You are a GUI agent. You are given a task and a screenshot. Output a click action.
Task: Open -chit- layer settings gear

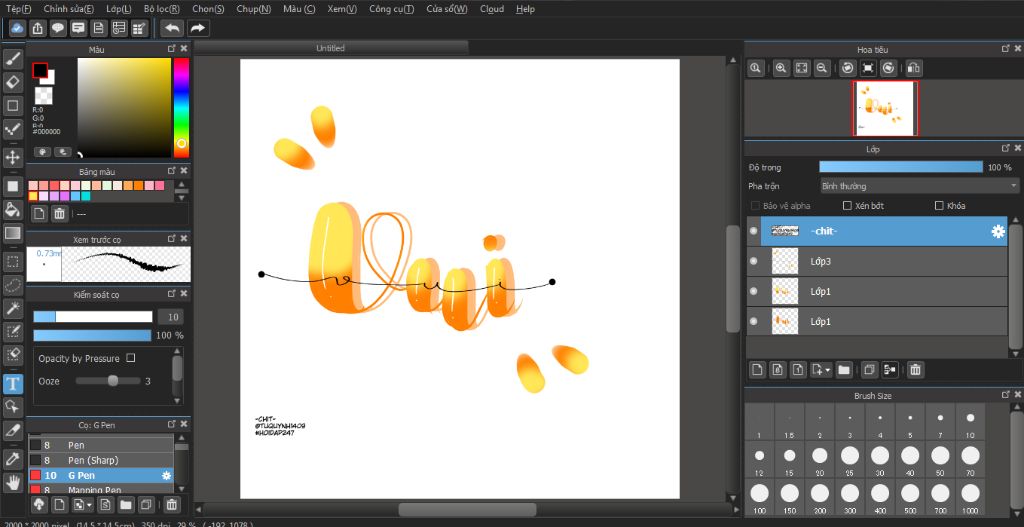point(998,231)
